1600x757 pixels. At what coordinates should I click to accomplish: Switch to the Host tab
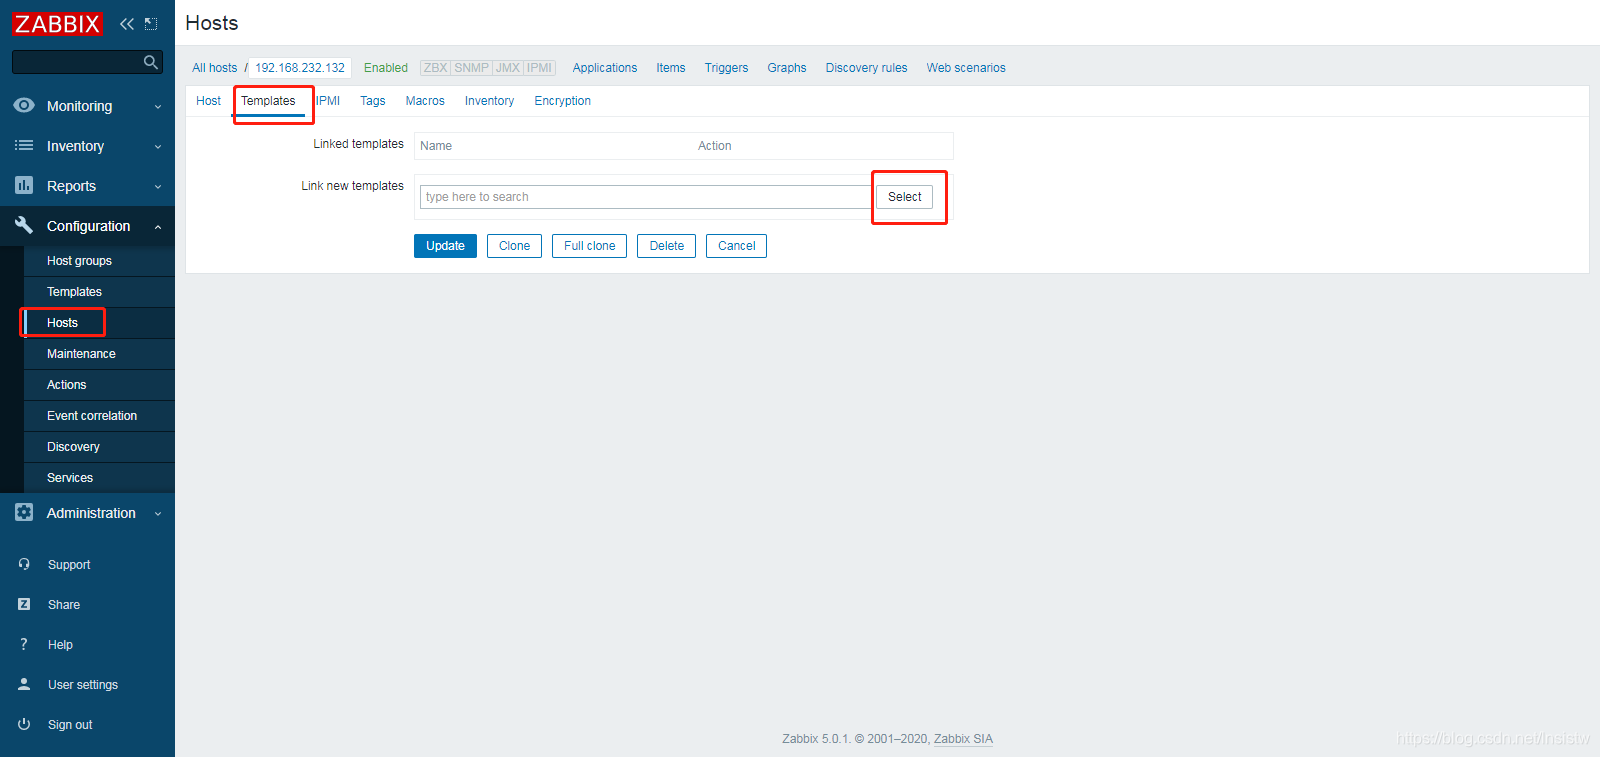tap(208, 101)
